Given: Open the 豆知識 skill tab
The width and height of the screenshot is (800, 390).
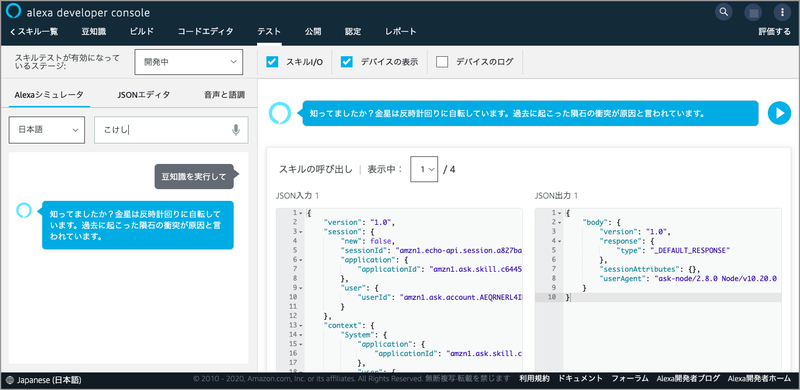Looking at the screenshot, I should 94,32.
